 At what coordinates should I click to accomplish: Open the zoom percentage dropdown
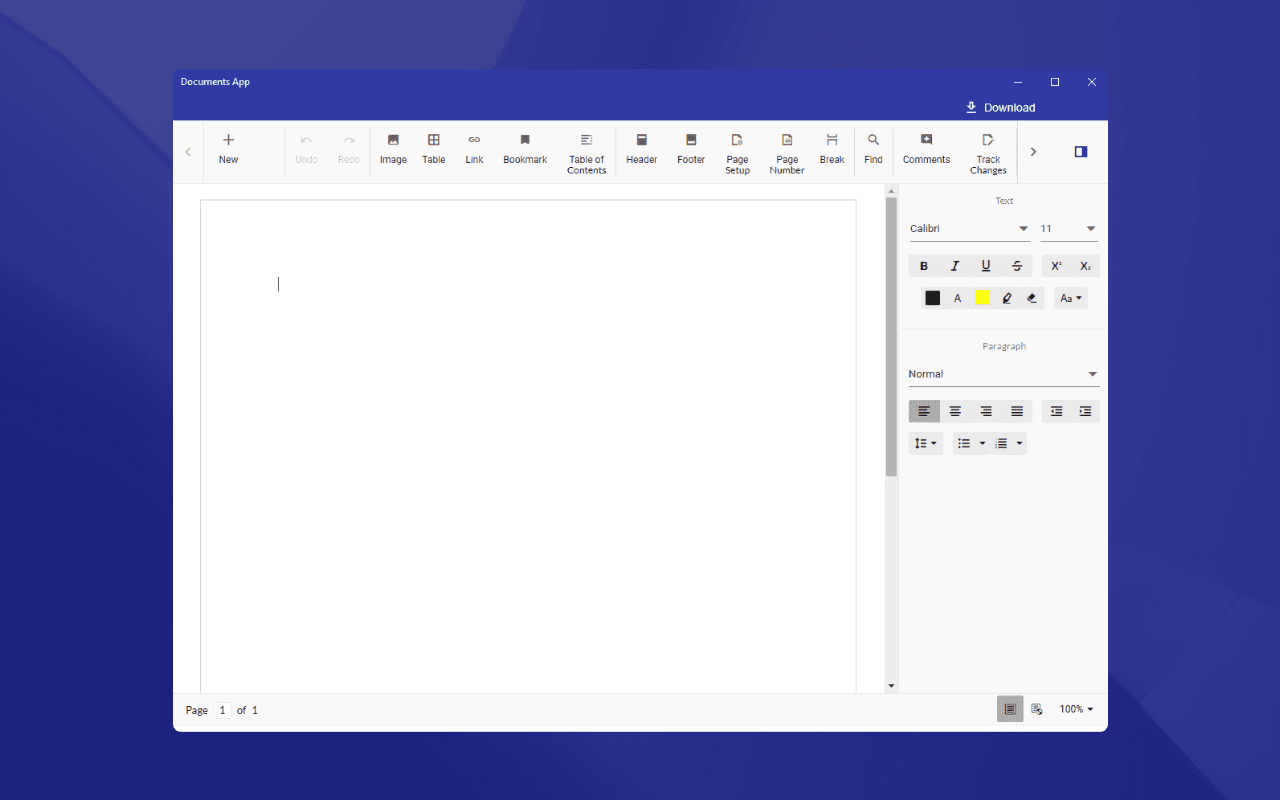click(x=1076, y=709)
